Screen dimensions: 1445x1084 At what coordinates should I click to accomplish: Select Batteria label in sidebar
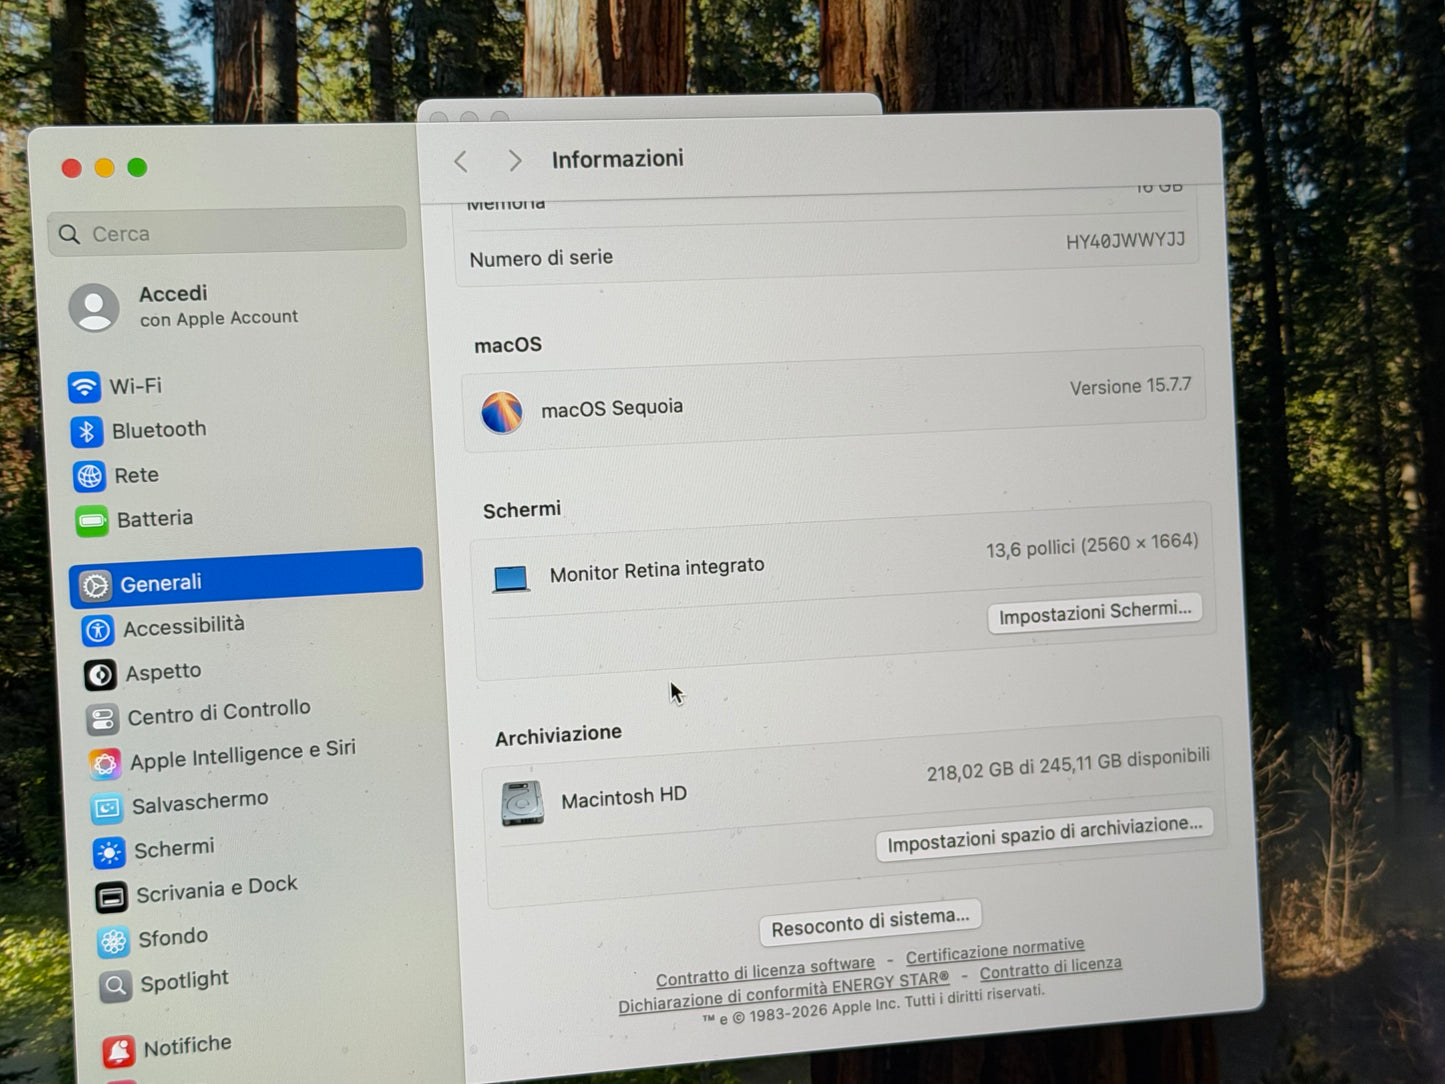click(155, 519)
